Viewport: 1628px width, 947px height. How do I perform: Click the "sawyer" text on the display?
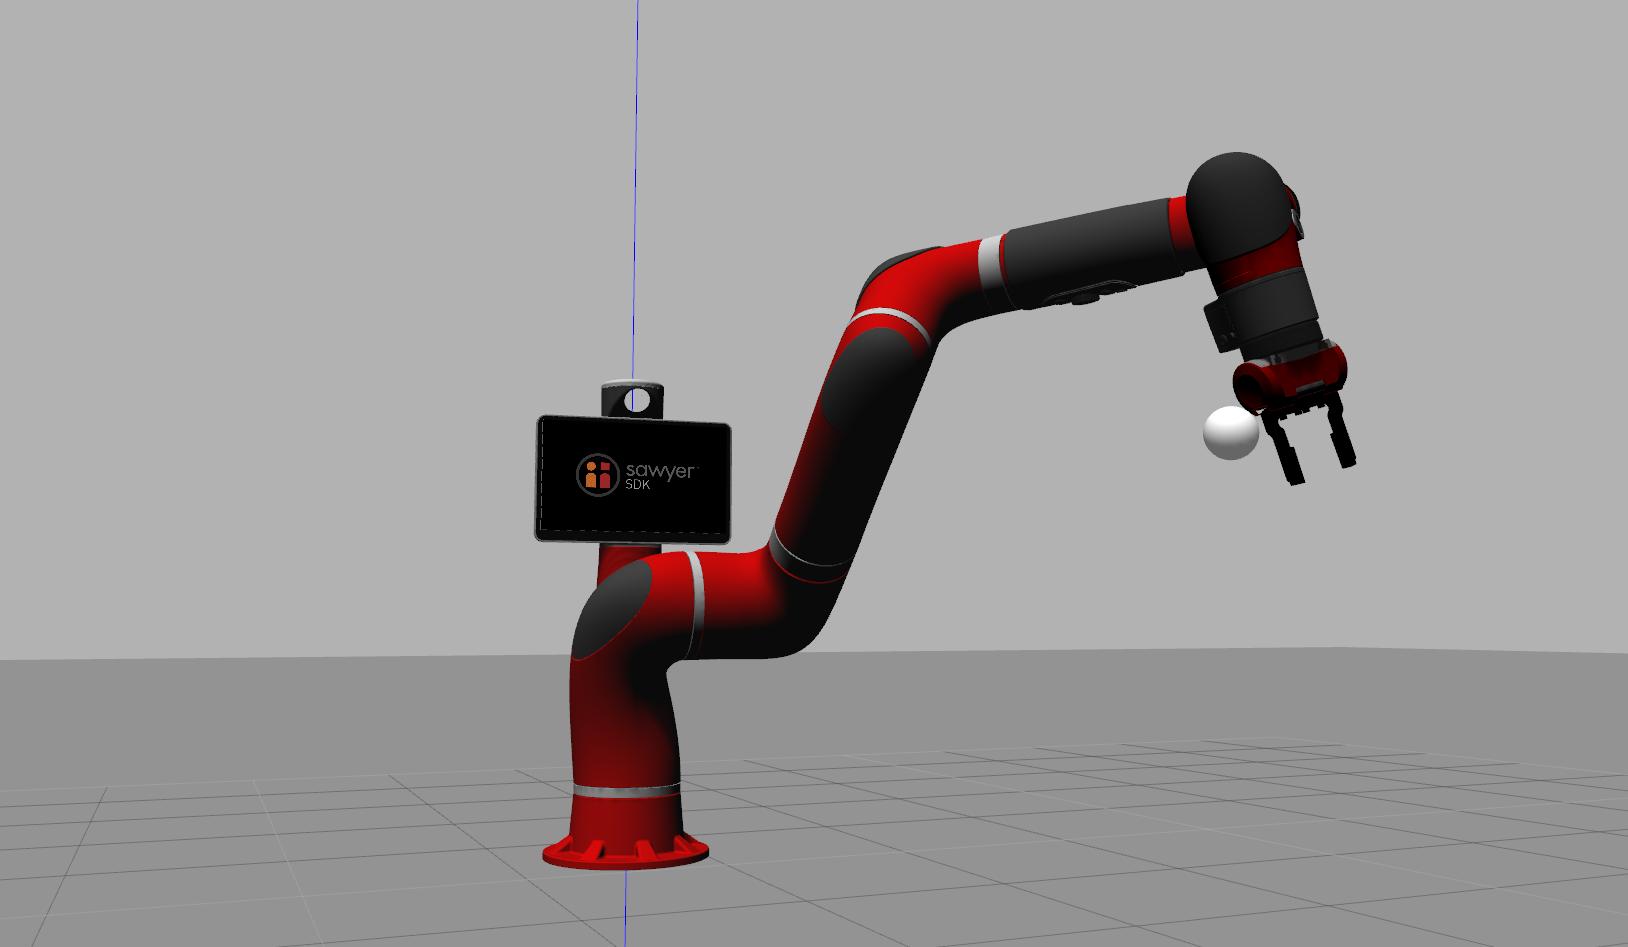(x=660, y=470)
